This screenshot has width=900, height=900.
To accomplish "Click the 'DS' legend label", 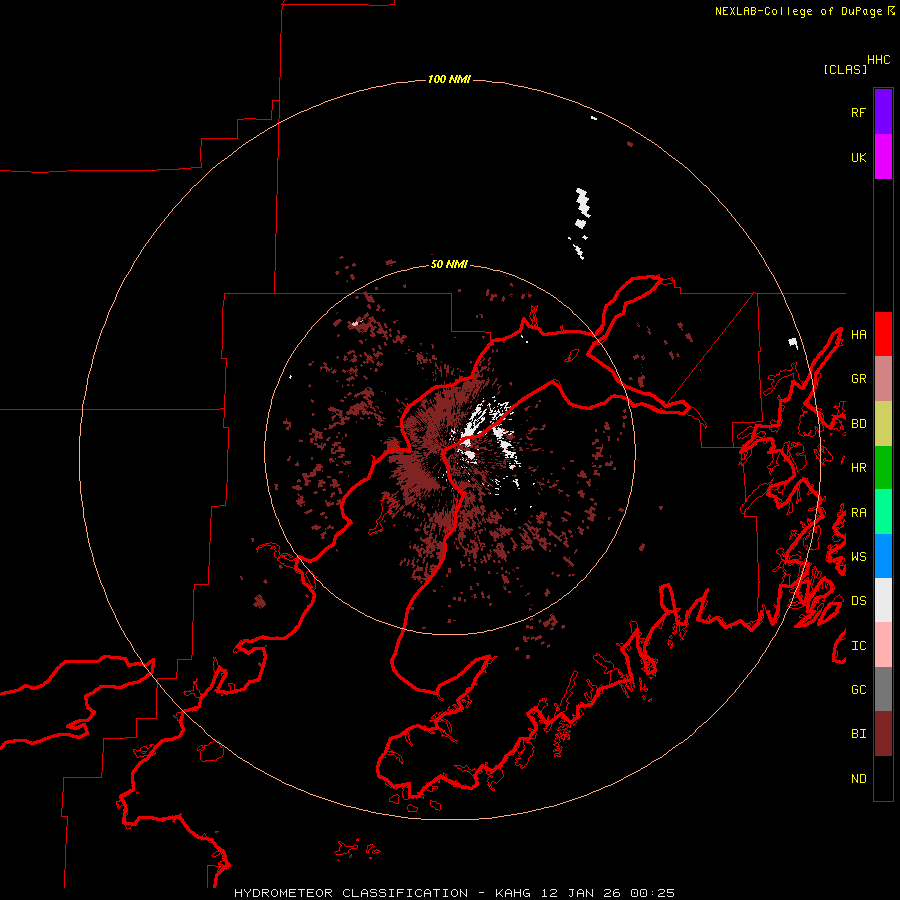I will (858, 601).
